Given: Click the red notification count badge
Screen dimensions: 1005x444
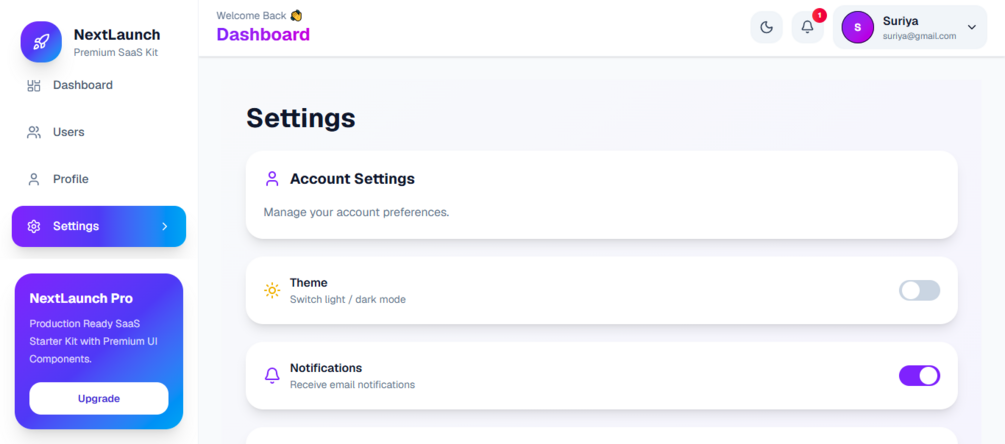Looking at the screenshot, I should tap(819, 15).
